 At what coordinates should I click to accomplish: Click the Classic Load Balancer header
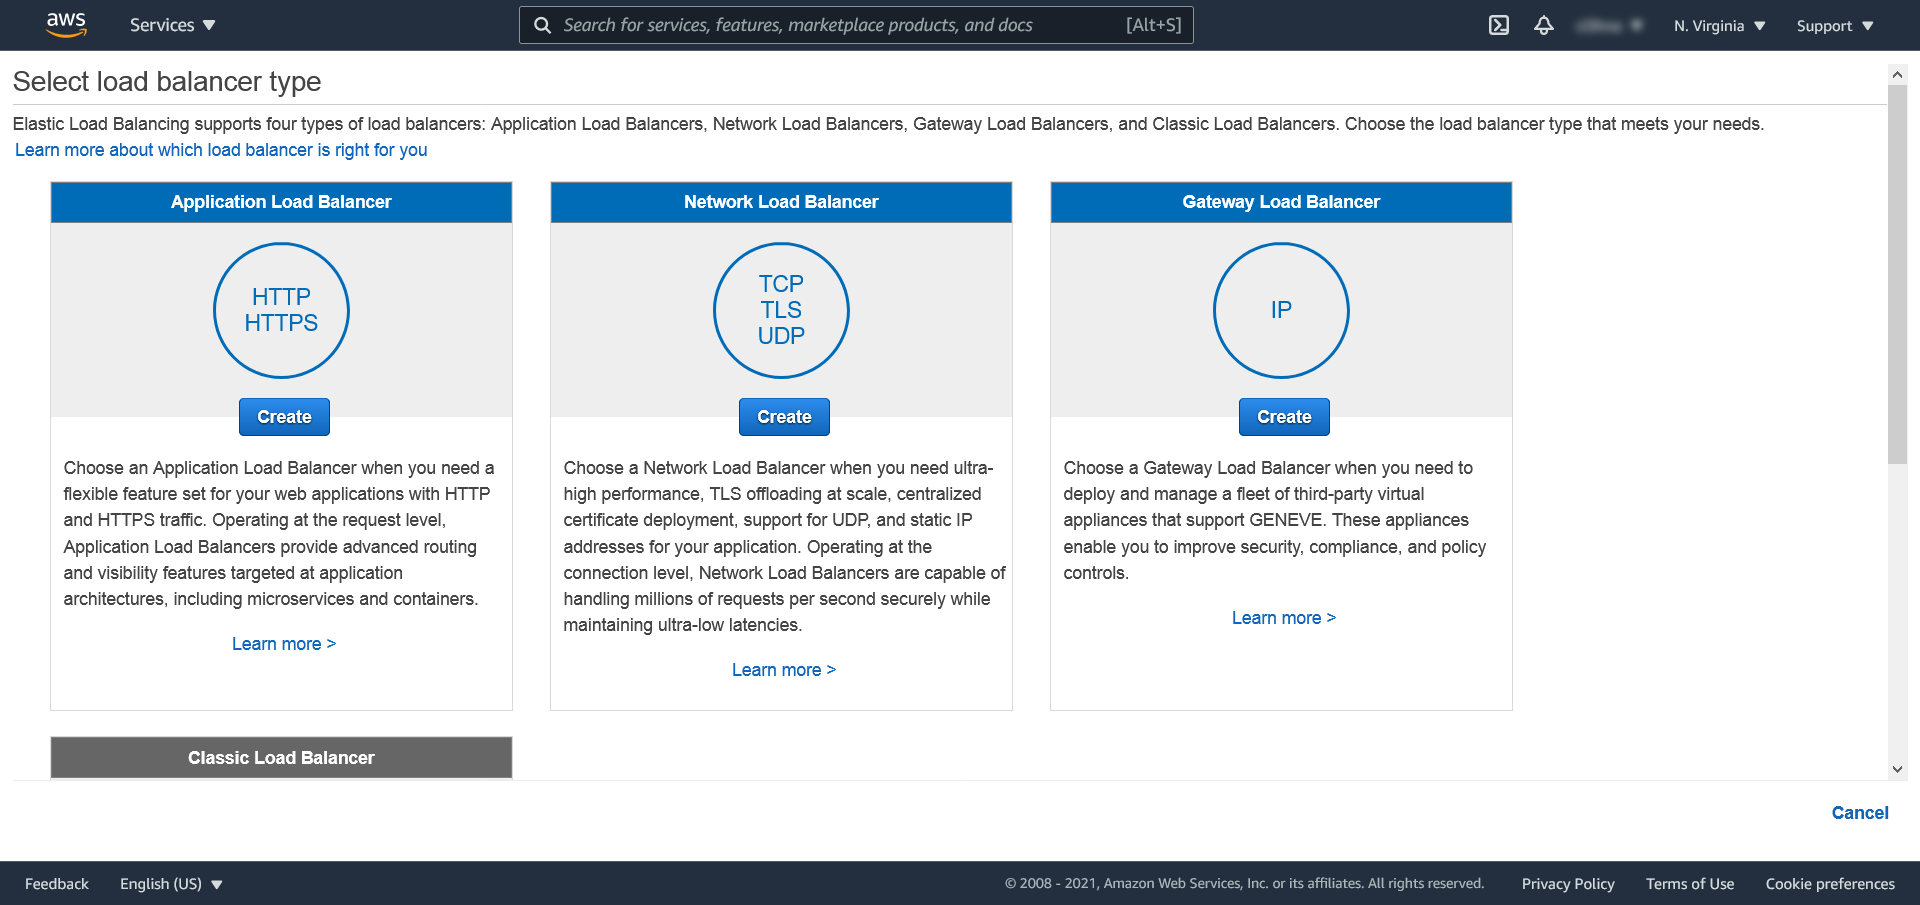pyautogui.click(x=281, y=758)
